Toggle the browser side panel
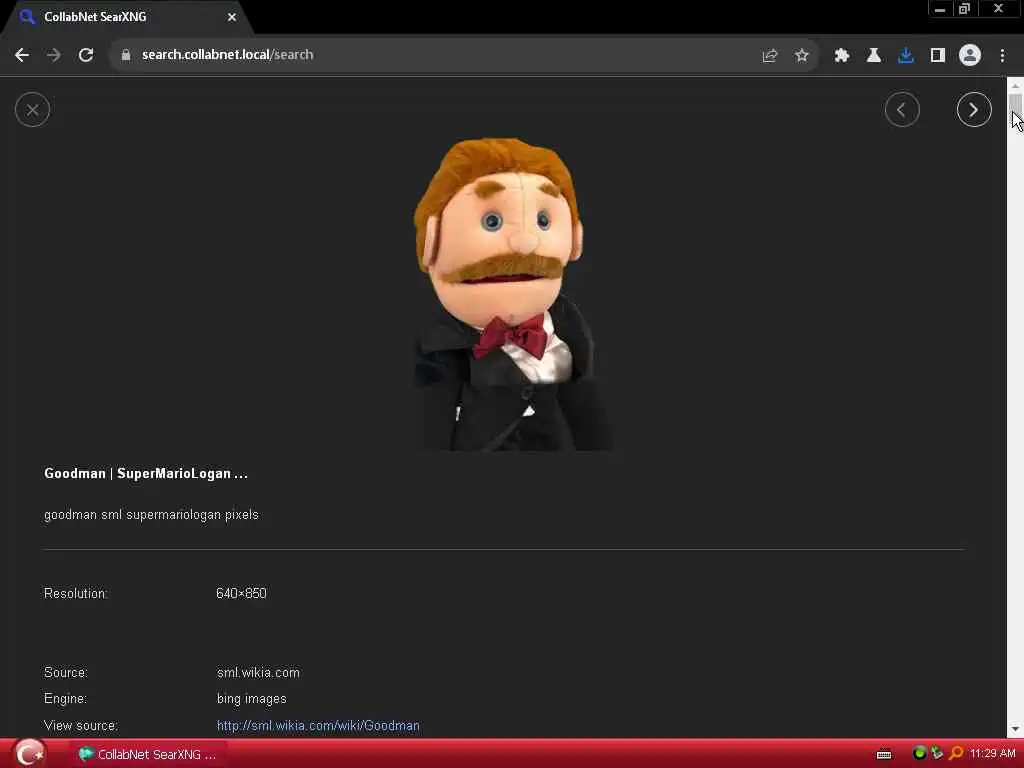The width and height of the screenshot is (1024, 768). (x=937, y=56)
